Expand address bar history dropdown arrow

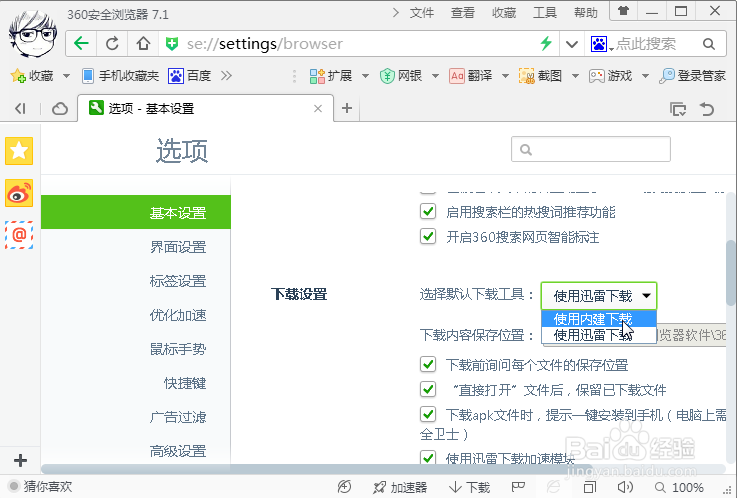pos(572,45)
